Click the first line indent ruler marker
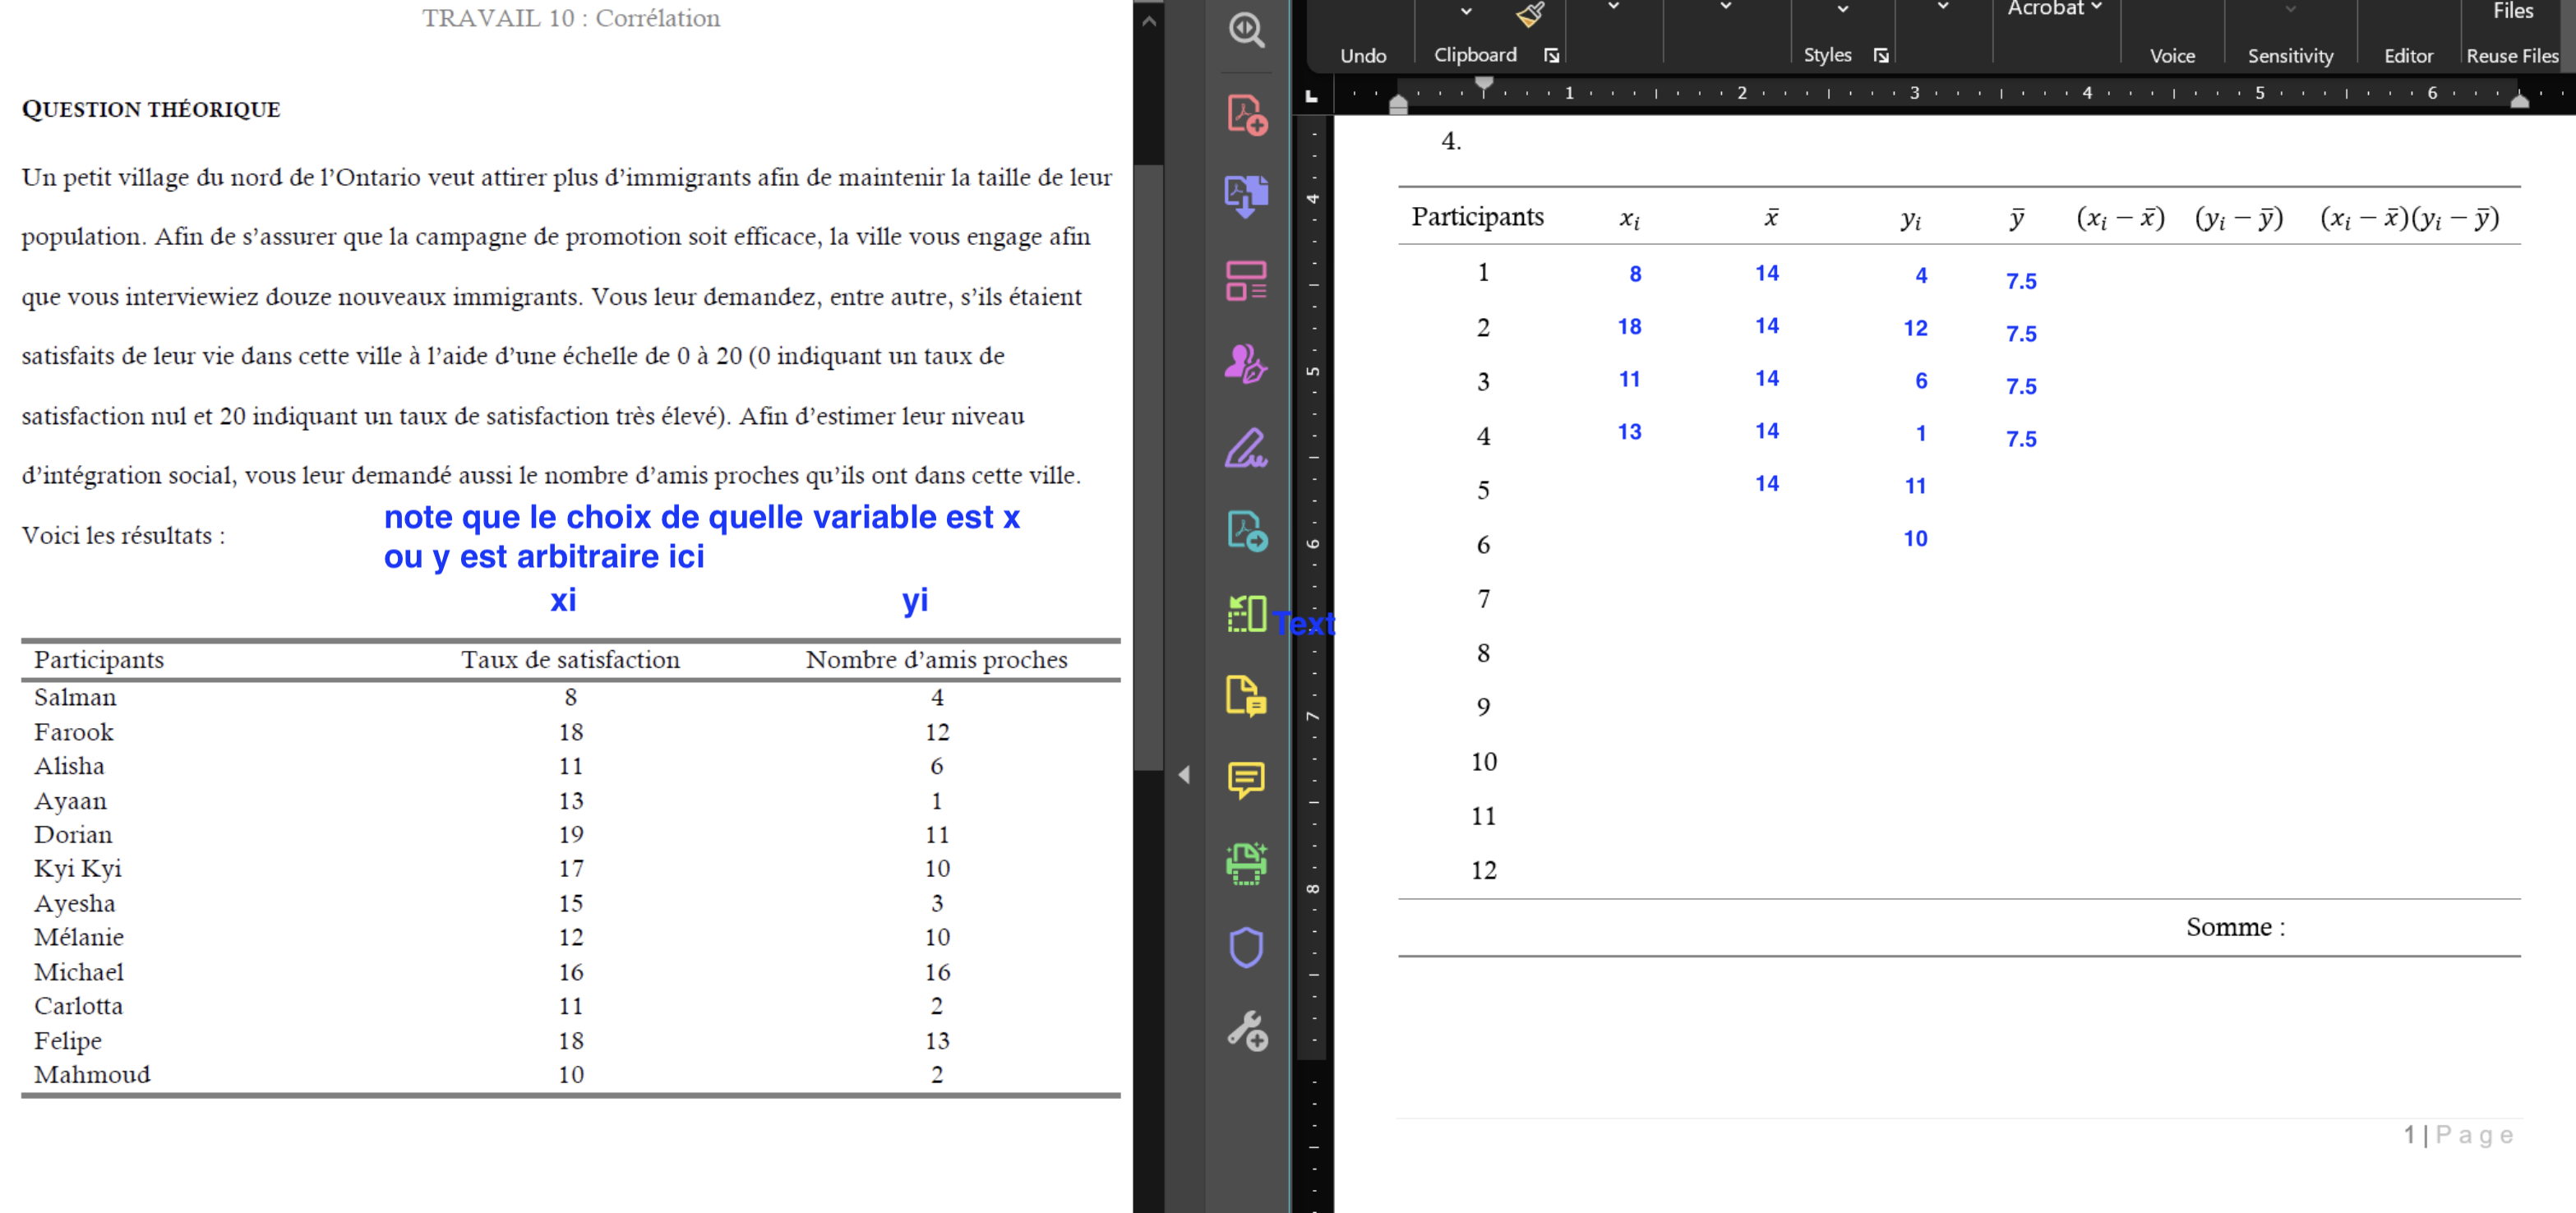 tap(1484, 84)
